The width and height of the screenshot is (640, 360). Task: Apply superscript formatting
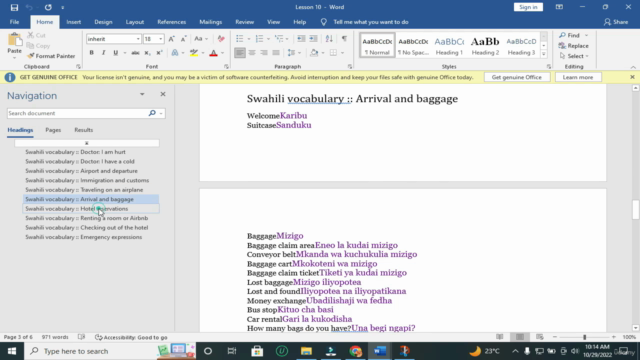(159, 53)
